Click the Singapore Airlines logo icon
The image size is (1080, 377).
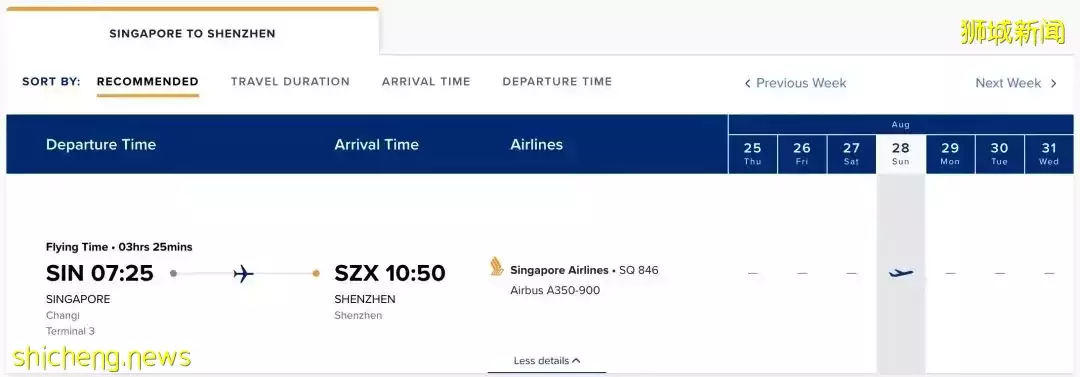click(497, 267)
